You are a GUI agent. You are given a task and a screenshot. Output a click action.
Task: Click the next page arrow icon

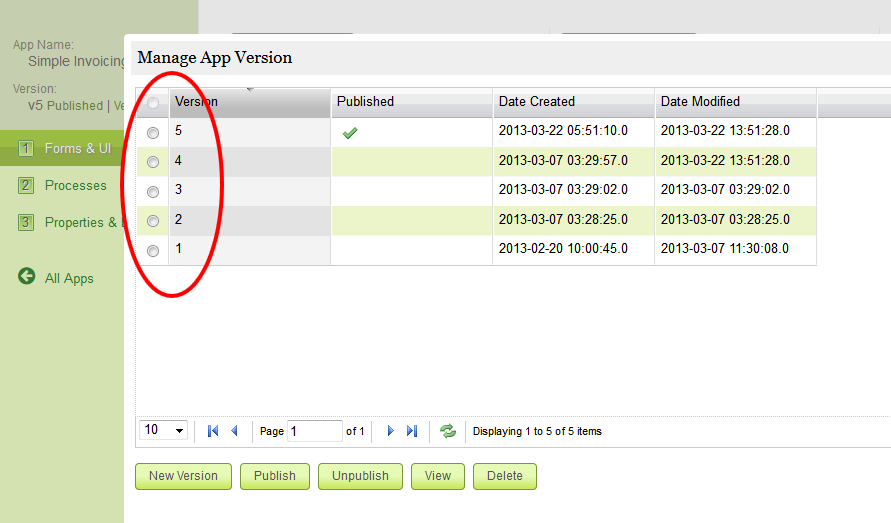[390, 431]
